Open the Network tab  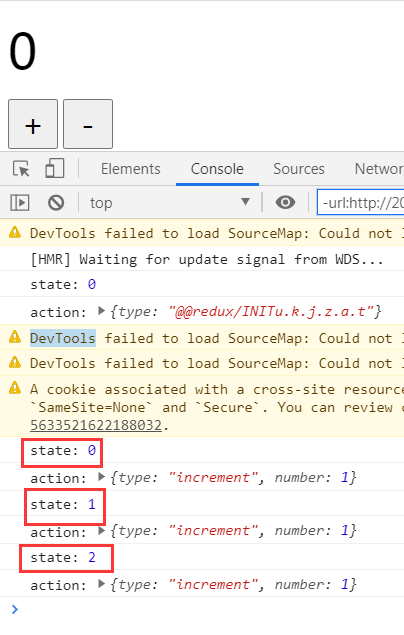pos(379,169)
